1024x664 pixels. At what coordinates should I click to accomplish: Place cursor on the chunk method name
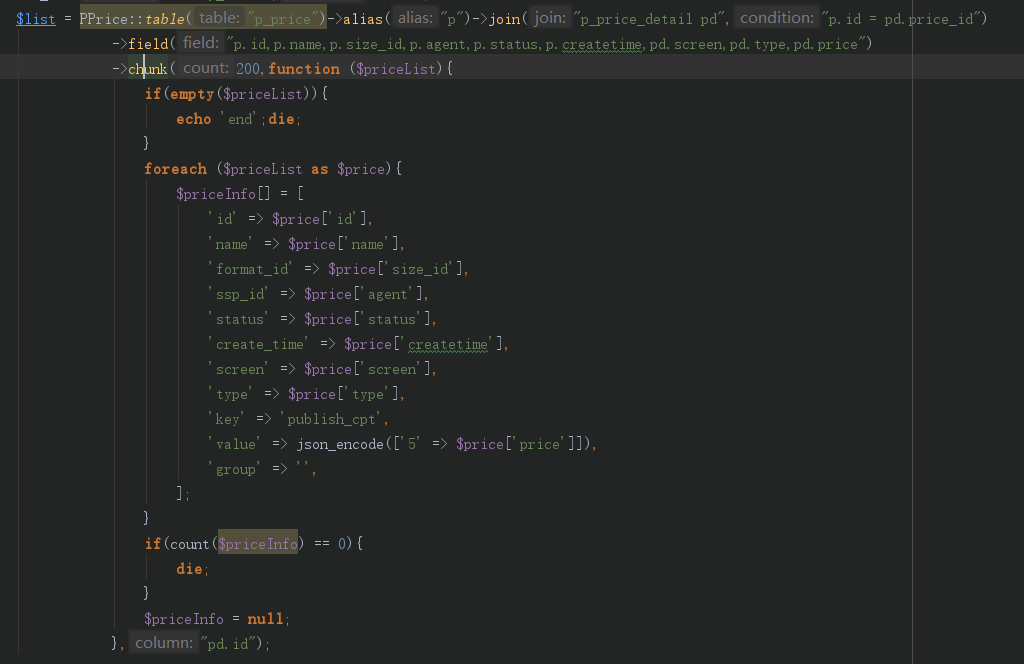click(147, 69)
